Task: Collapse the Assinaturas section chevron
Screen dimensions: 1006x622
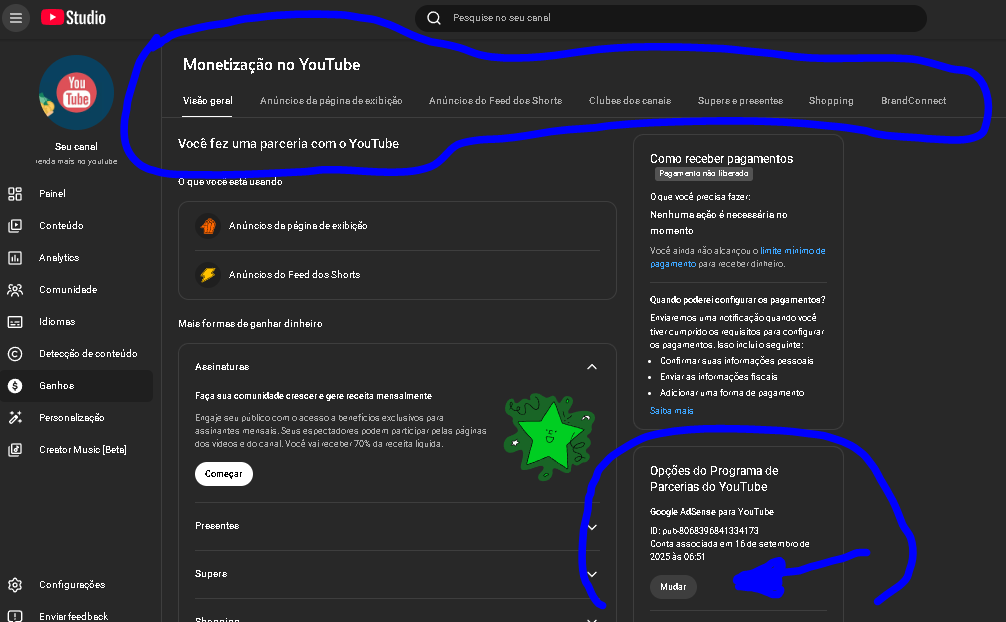Action: 592,367
